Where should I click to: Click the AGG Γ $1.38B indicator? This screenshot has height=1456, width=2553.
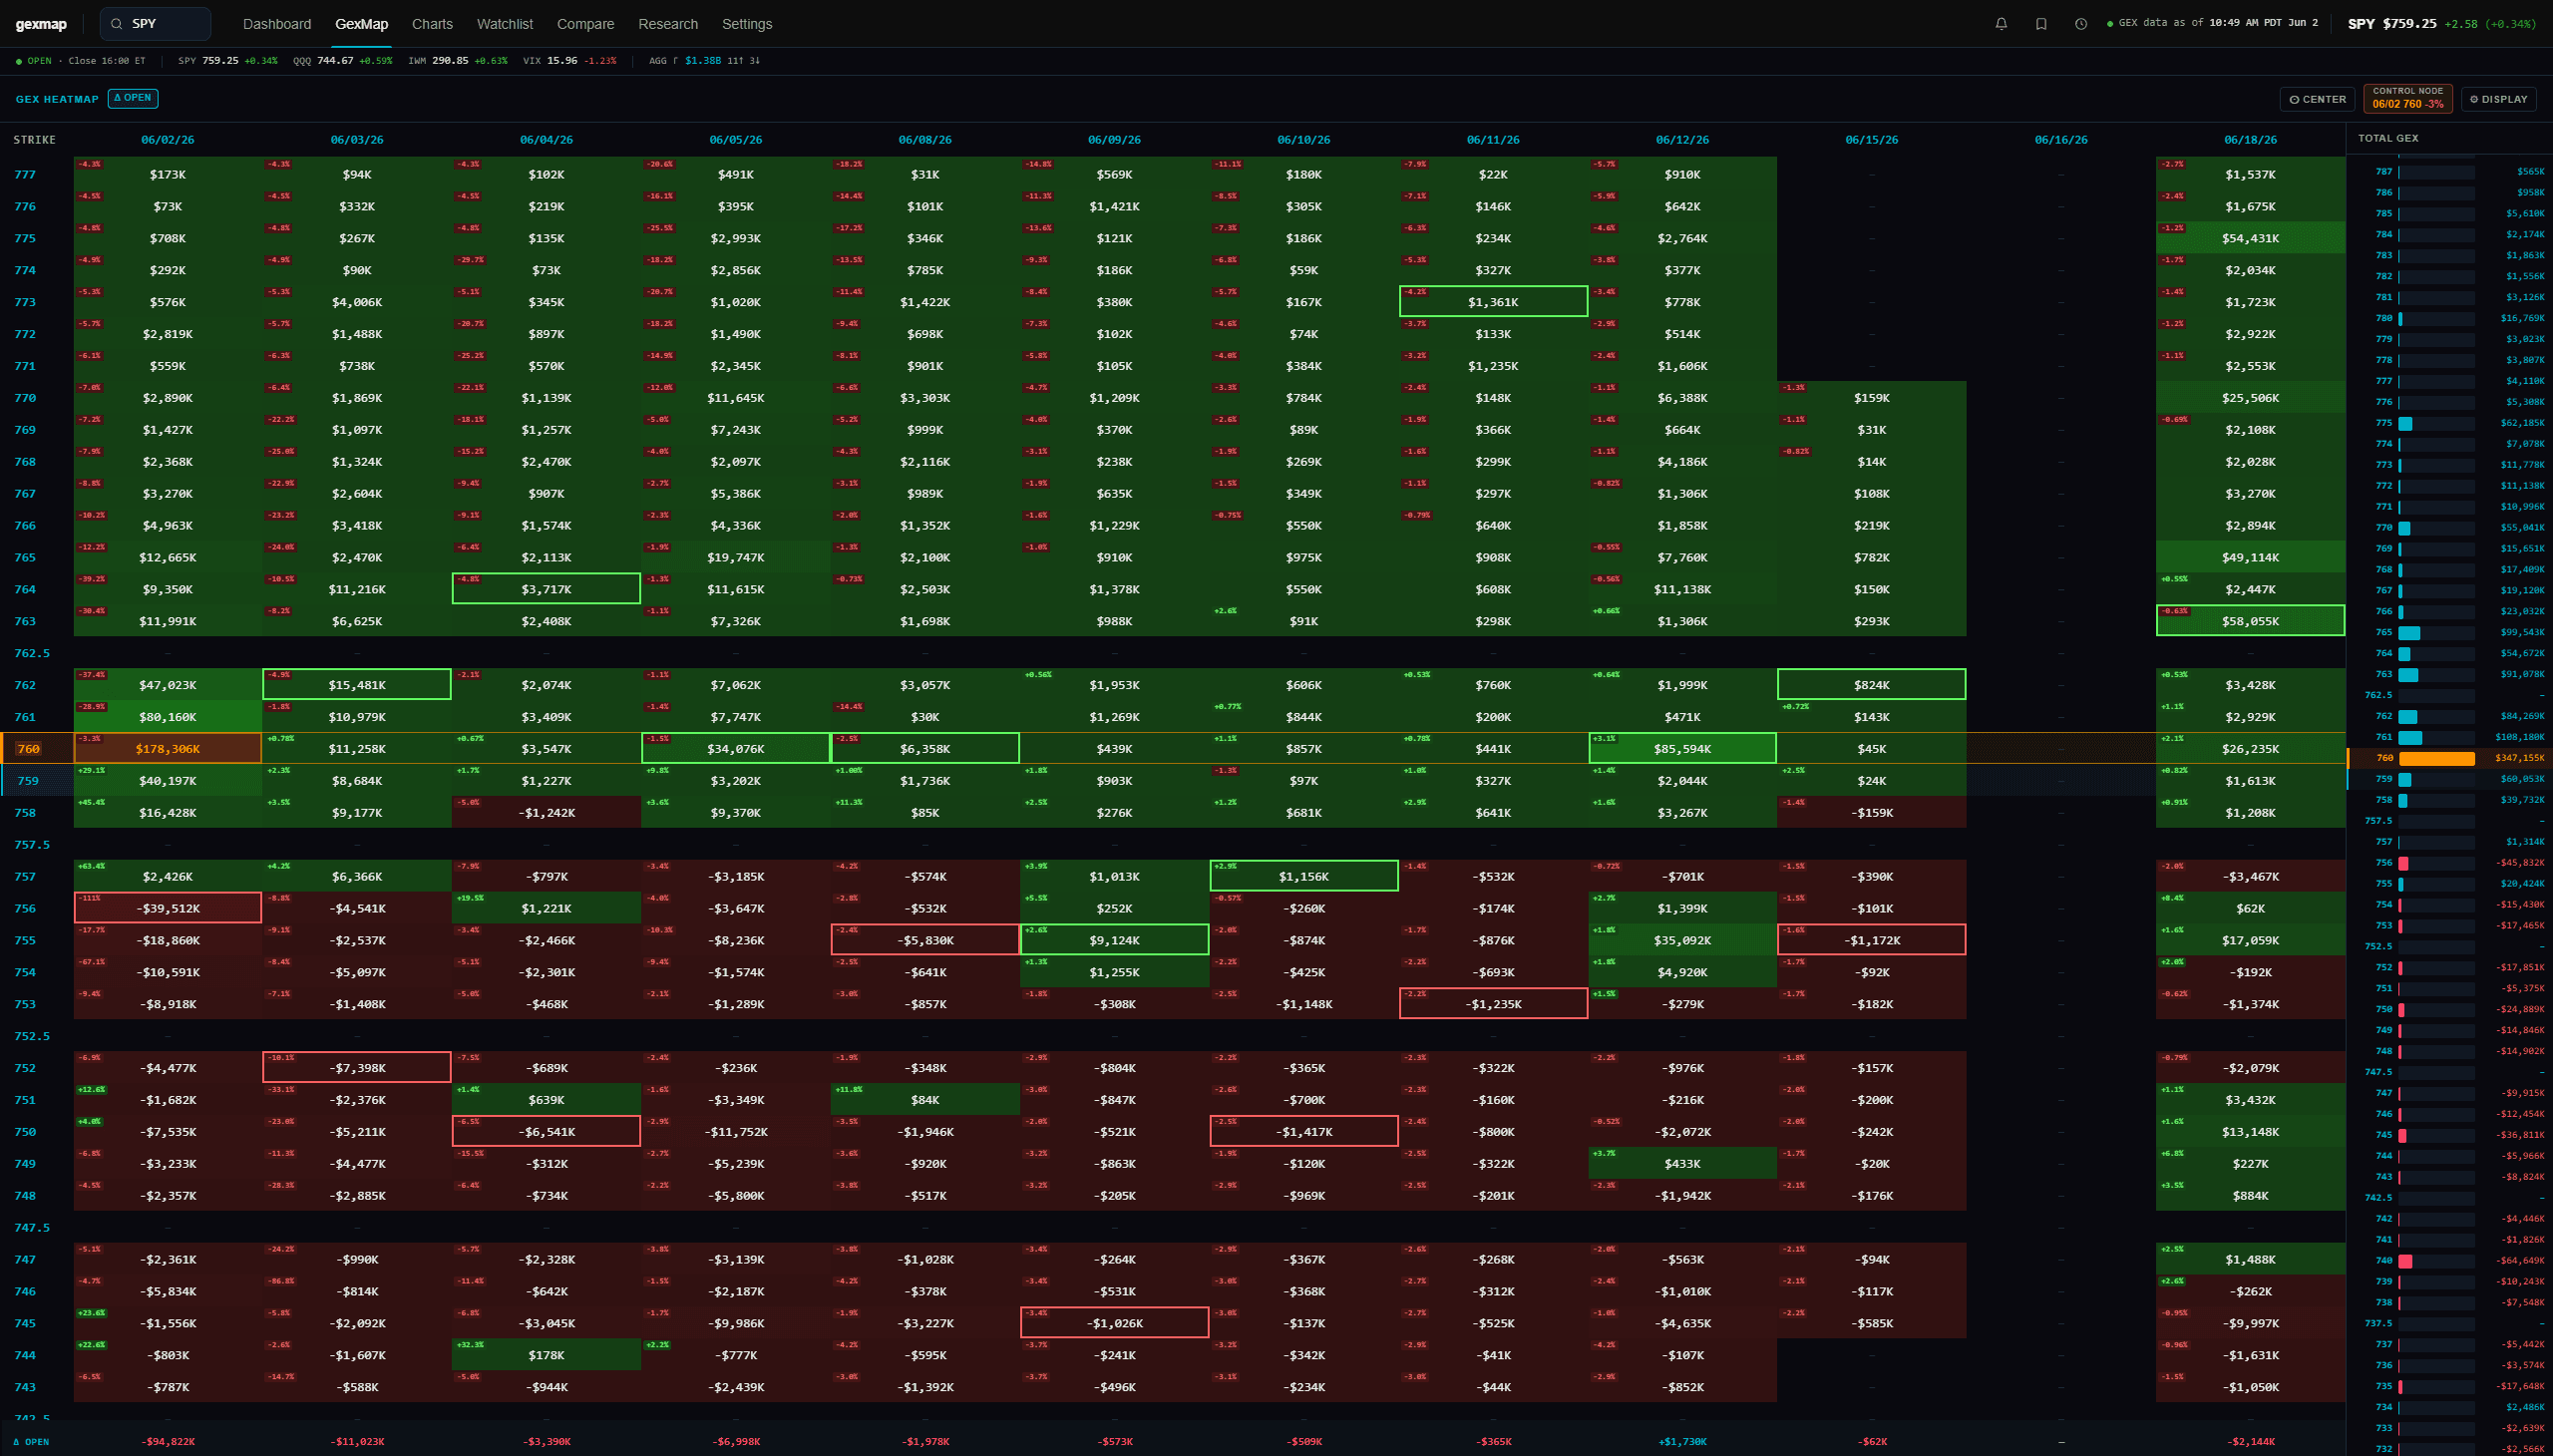click(x=704, y=61)
